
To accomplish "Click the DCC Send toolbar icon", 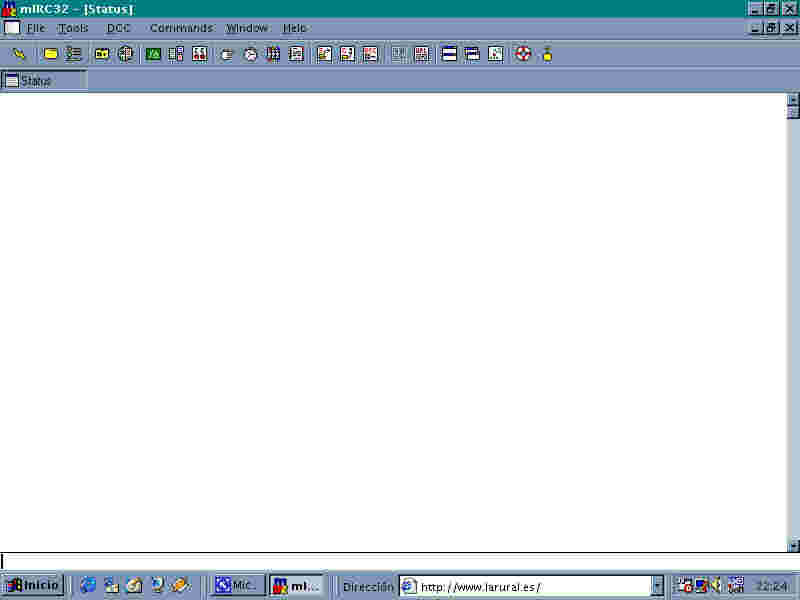I will coord(324,54).
